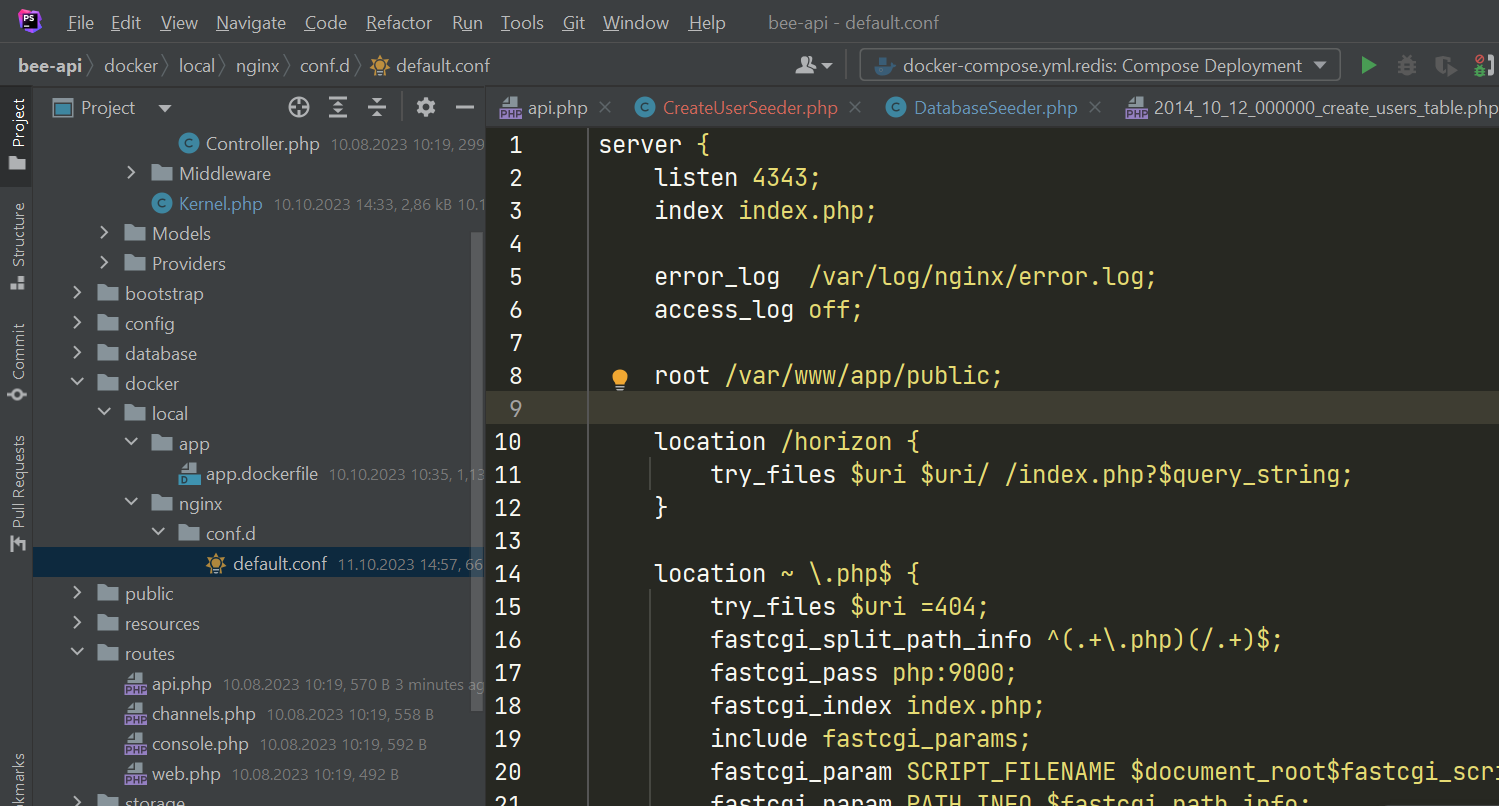Viewport: 1499px width, 806px height.
Task: Open Project panel settings gear
Action: point(425,107)
